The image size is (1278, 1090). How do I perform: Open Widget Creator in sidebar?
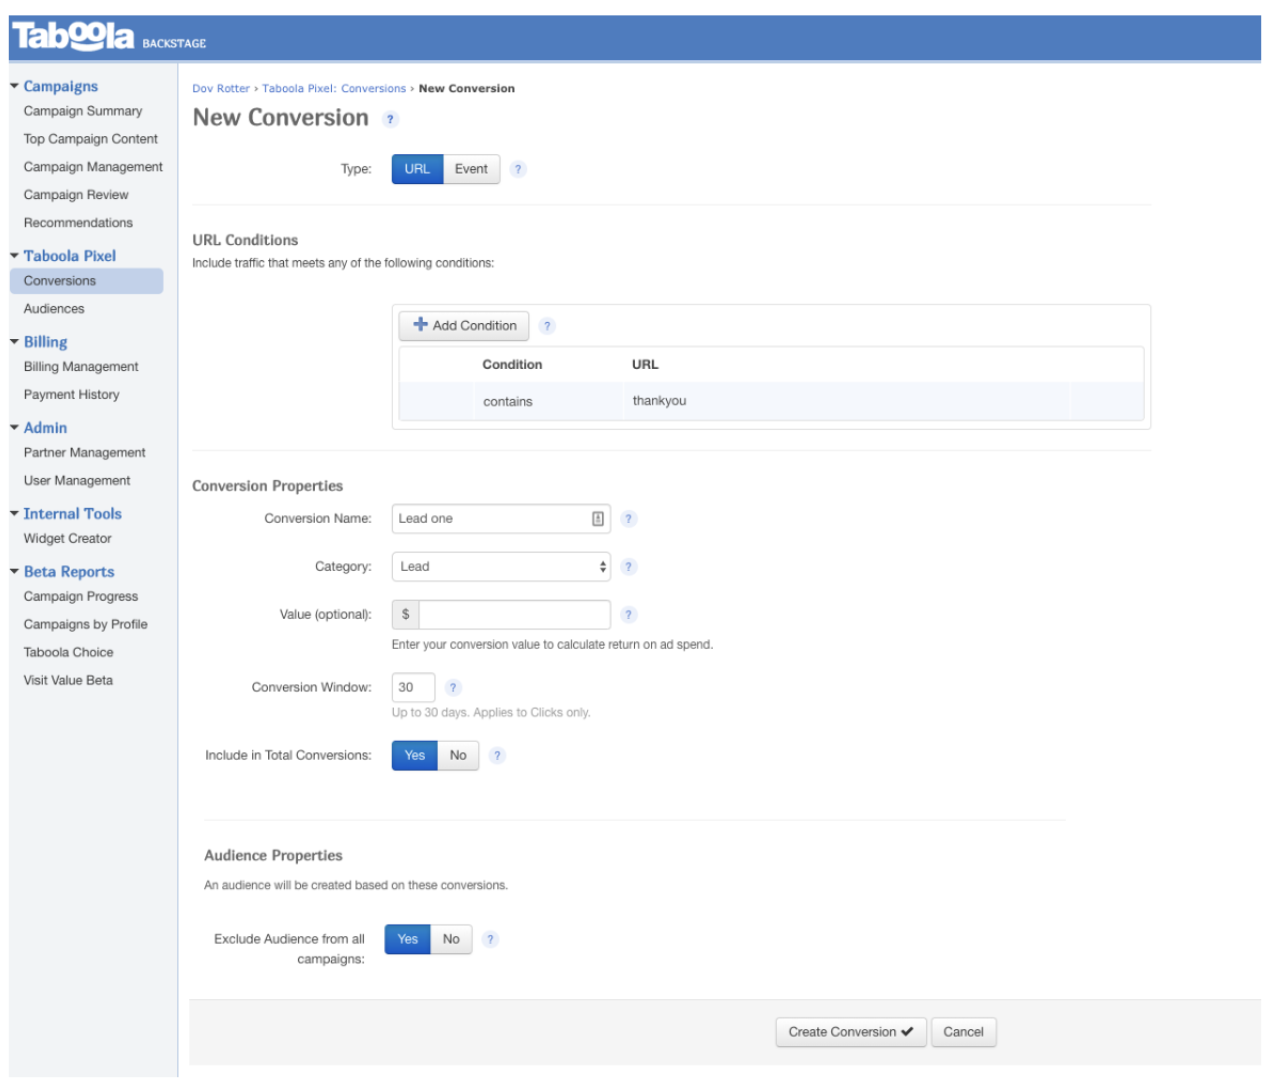(x=68, y=539)
